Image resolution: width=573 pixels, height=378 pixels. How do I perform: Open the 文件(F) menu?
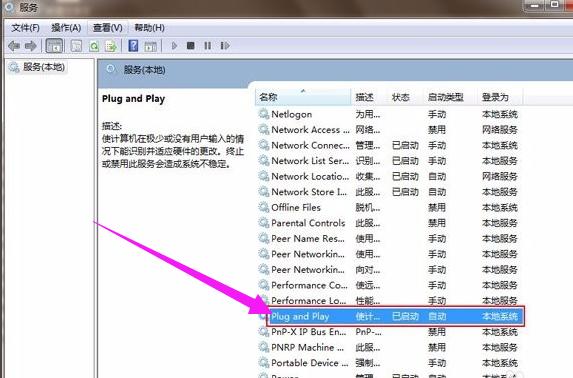coord(25,28)
